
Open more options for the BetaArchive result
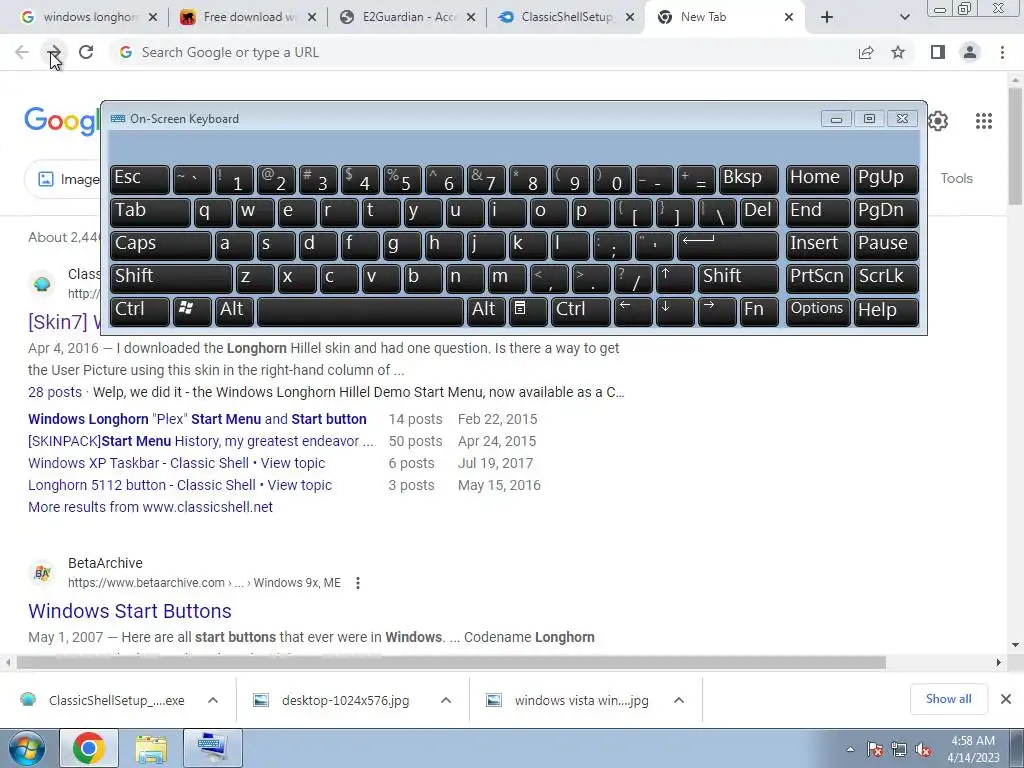tap(358, 583)
